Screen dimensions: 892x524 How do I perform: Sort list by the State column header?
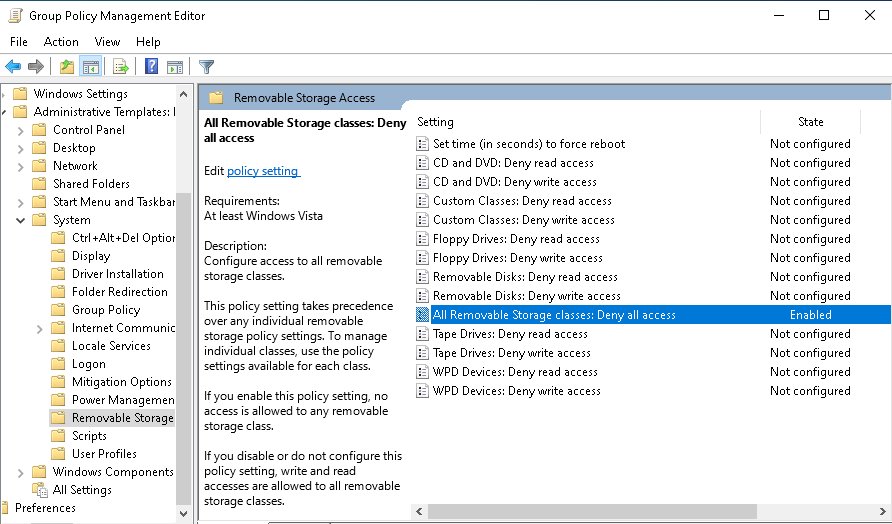810,122
